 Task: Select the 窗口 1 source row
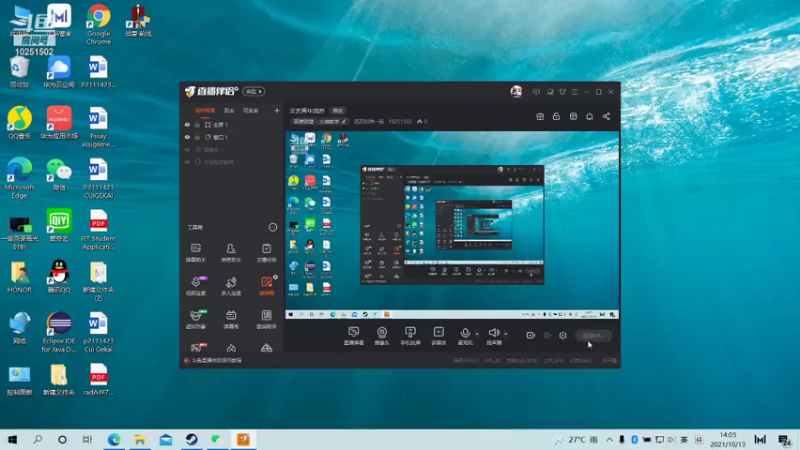click(232, 137)
